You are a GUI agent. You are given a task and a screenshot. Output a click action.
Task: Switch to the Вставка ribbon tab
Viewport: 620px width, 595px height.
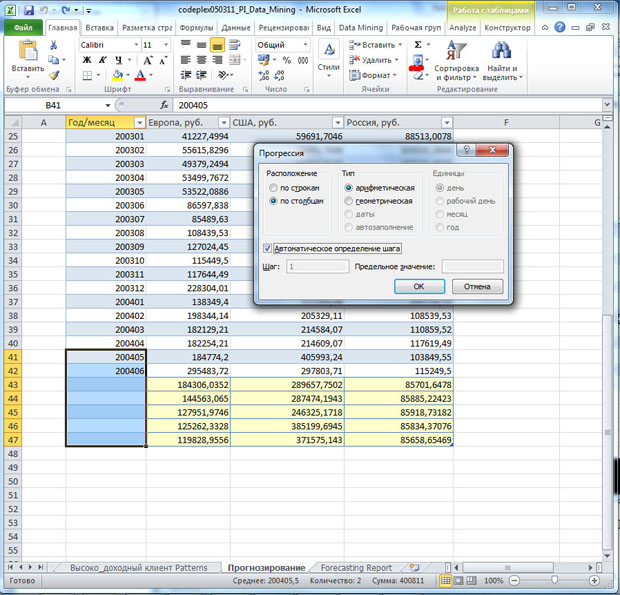point(99,28)
